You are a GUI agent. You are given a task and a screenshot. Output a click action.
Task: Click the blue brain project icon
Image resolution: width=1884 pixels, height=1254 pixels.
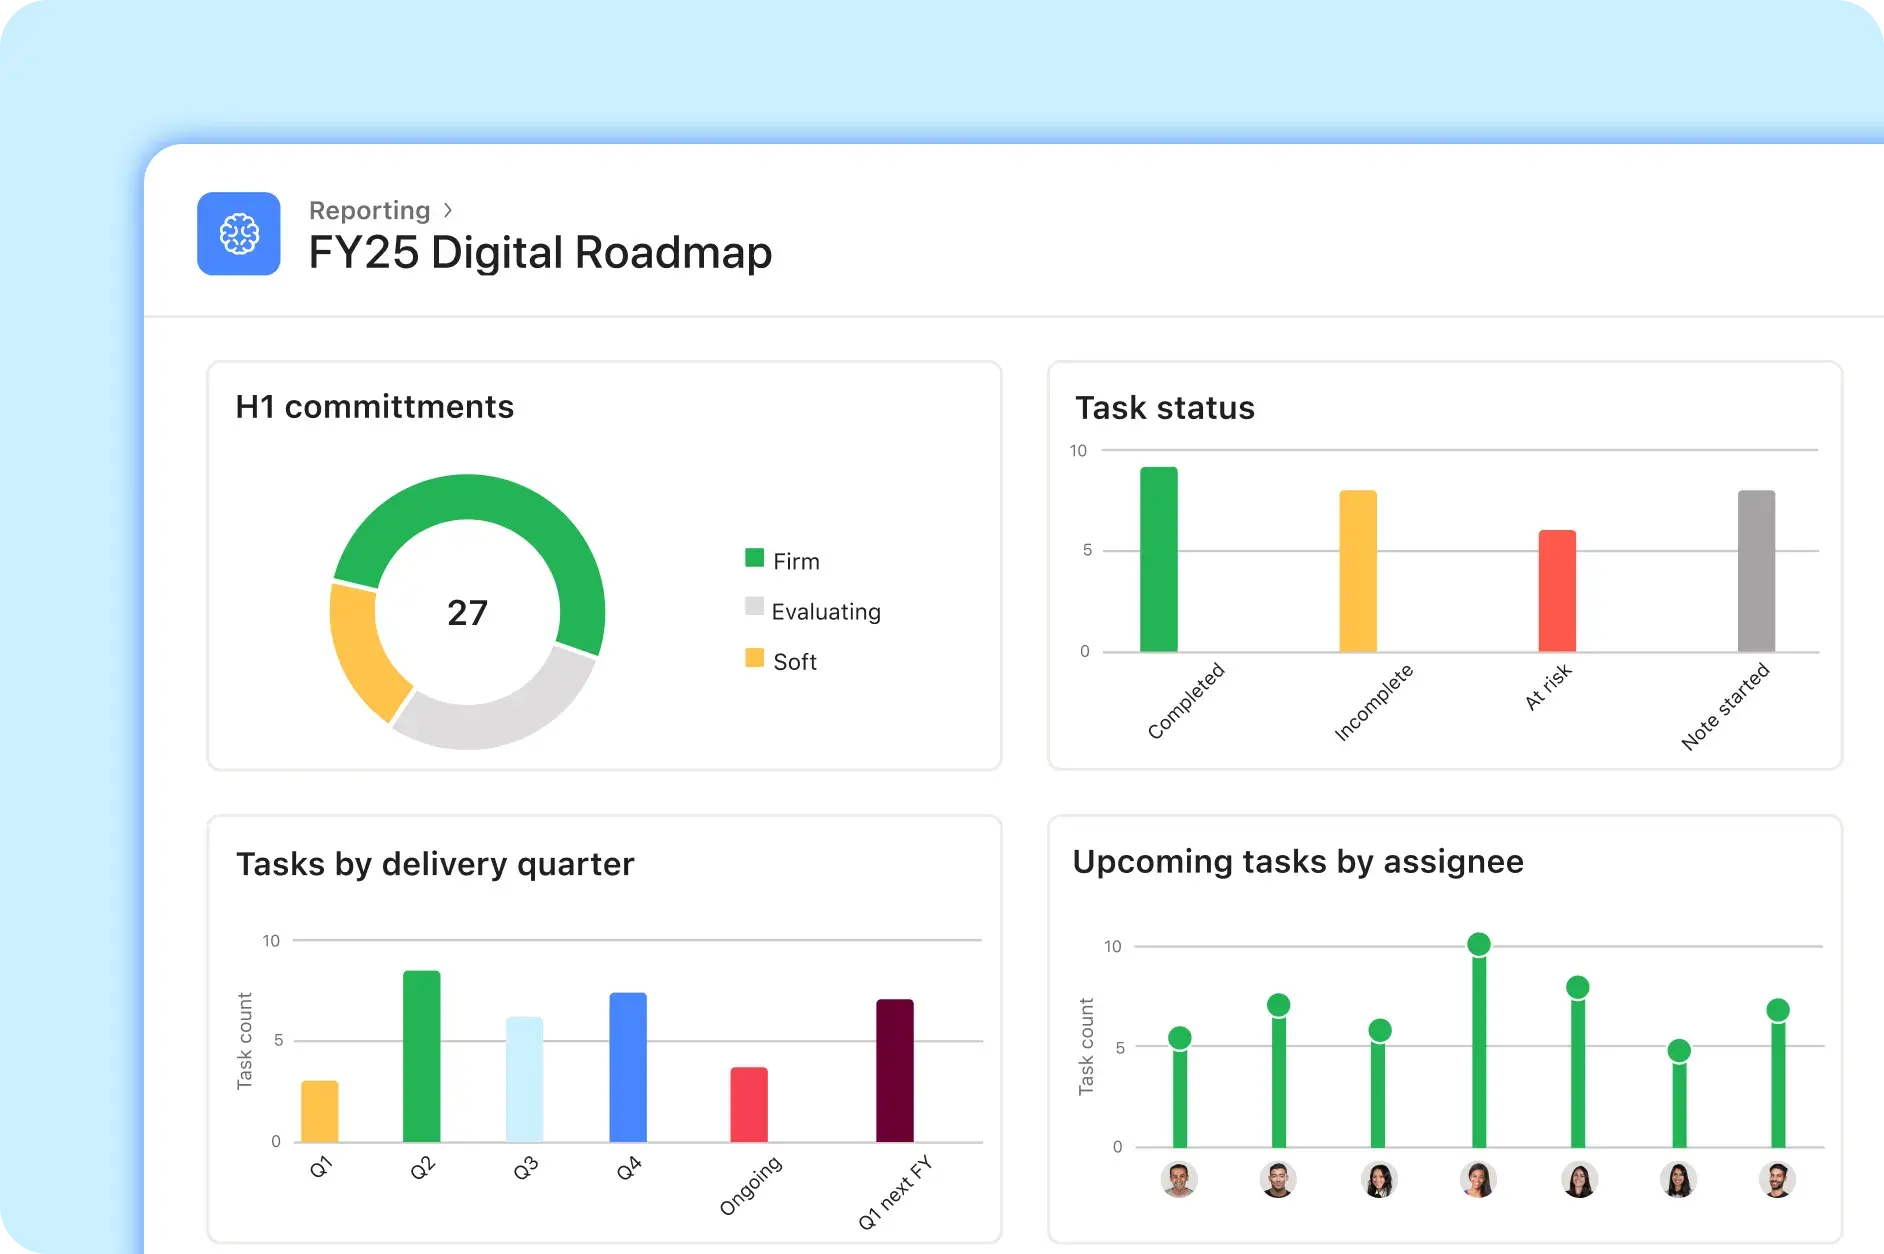click(x=239, y=234)
